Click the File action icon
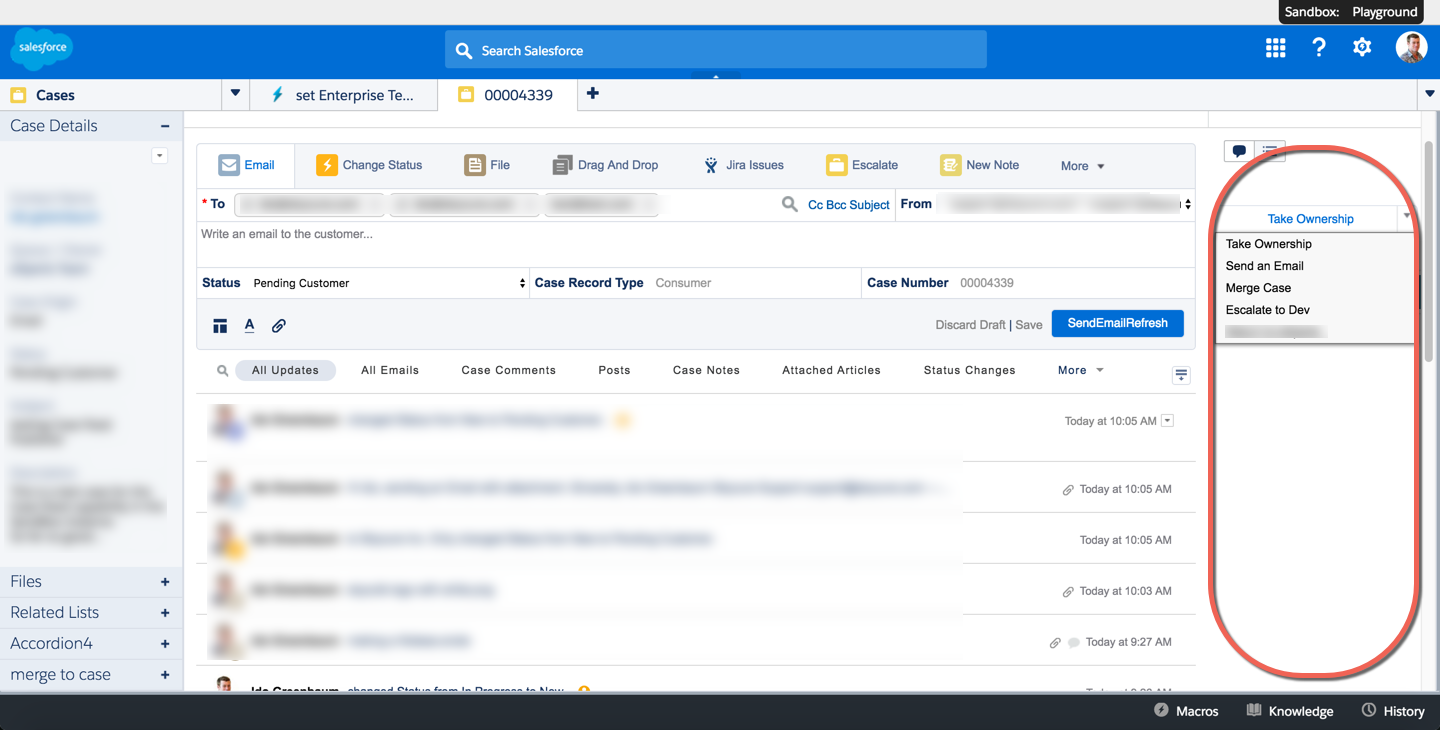 475,165
